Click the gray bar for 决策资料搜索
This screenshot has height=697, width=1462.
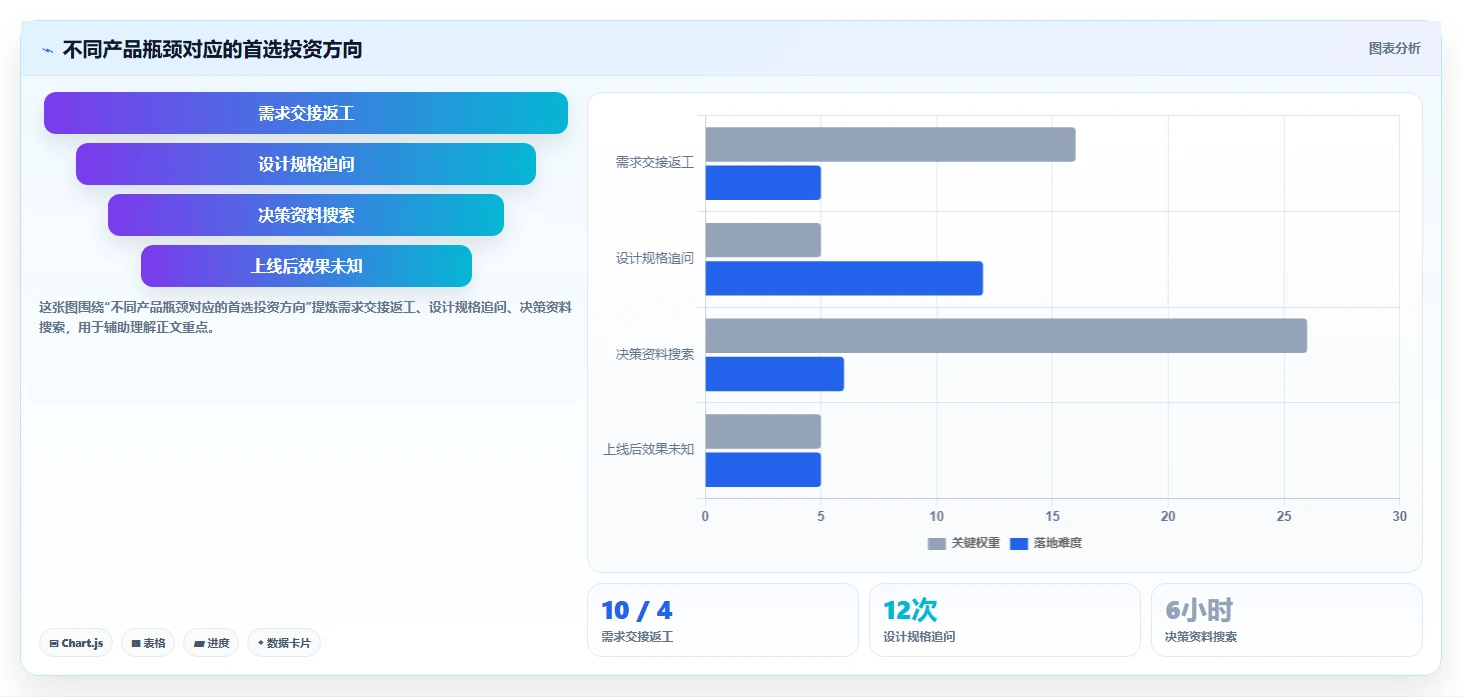pos(1006,336)
